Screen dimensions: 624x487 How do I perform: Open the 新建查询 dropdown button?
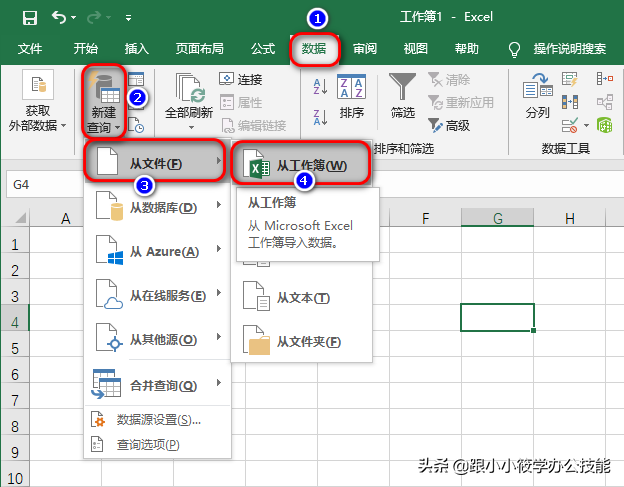coord(104,102)
